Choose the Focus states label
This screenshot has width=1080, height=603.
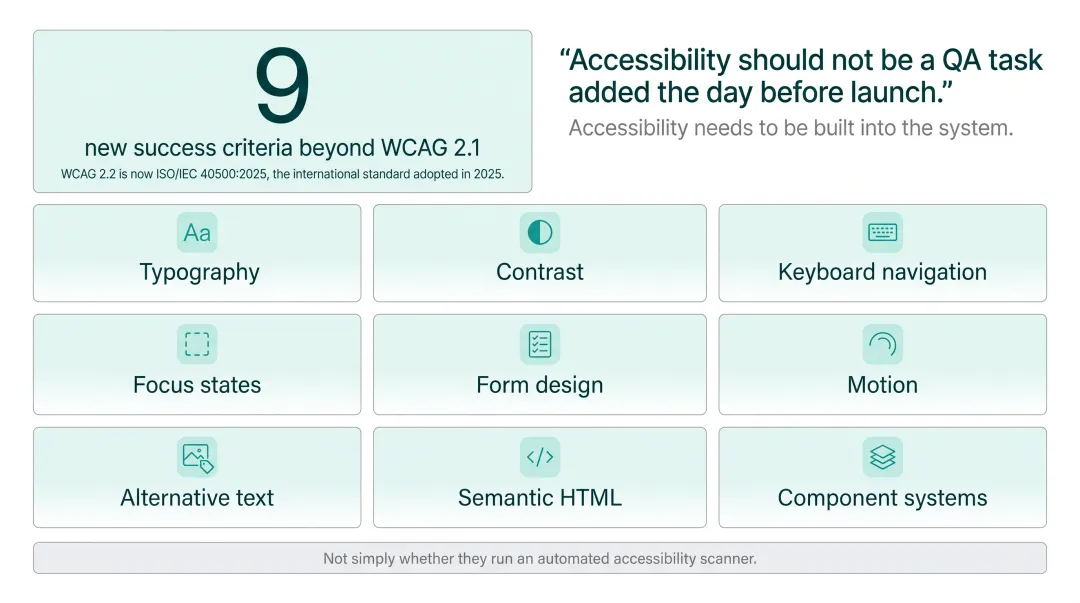197,385
